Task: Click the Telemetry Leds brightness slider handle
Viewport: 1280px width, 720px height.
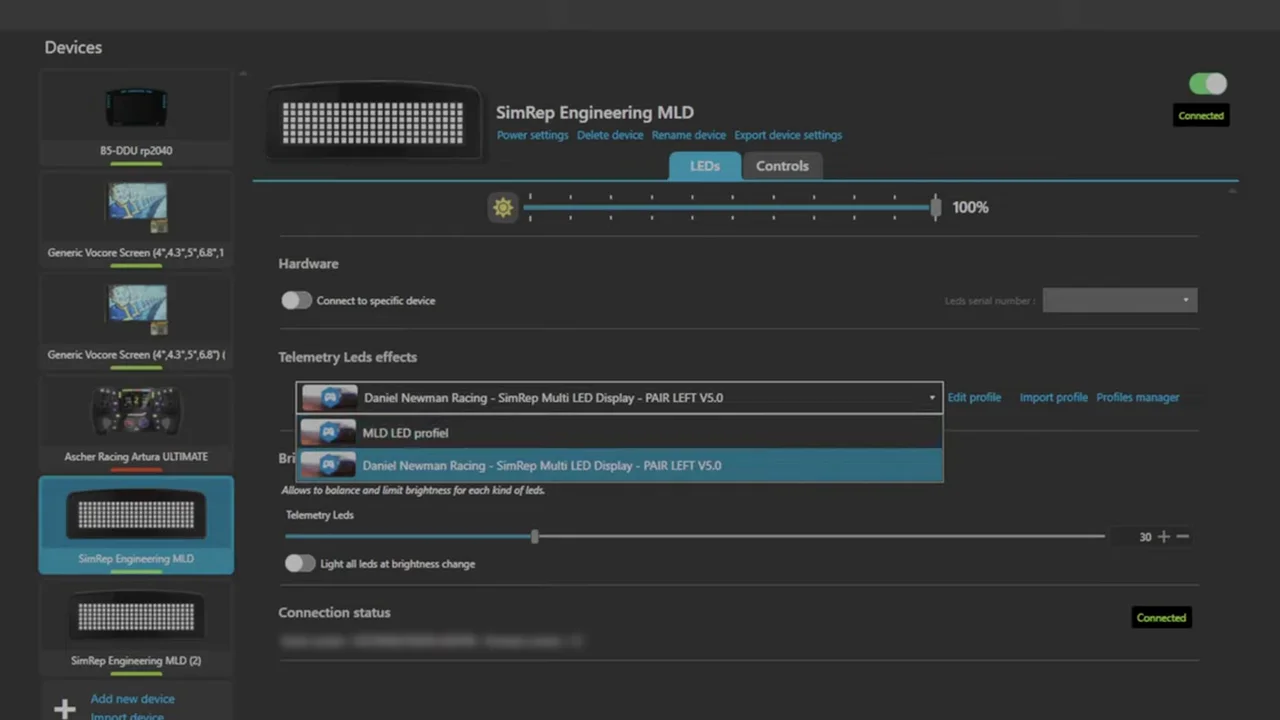Action: (535, 537)
